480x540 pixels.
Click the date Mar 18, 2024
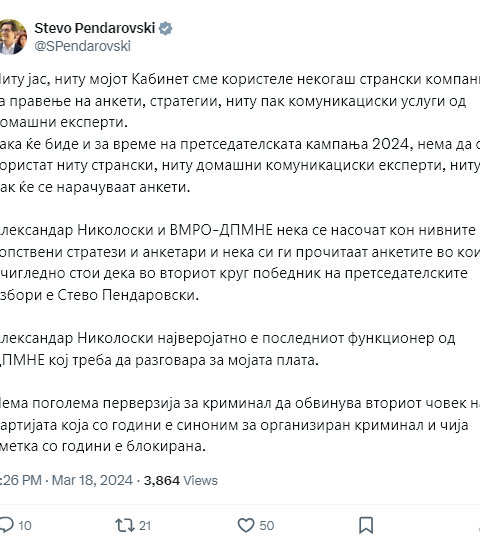pos(92,480)
